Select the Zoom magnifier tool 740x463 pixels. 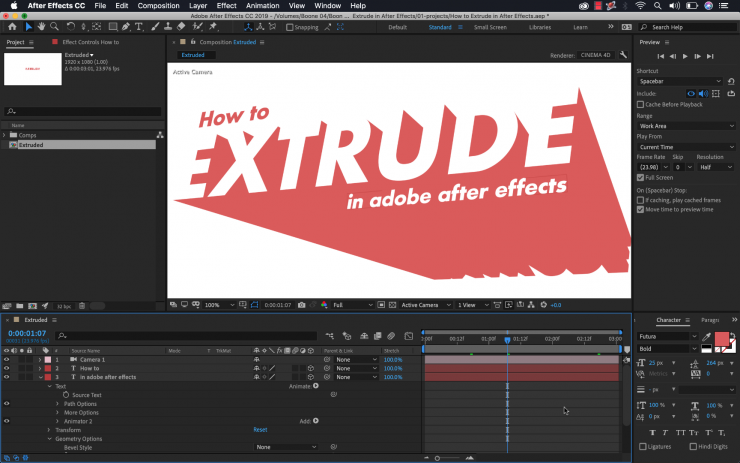pos(54,27)
